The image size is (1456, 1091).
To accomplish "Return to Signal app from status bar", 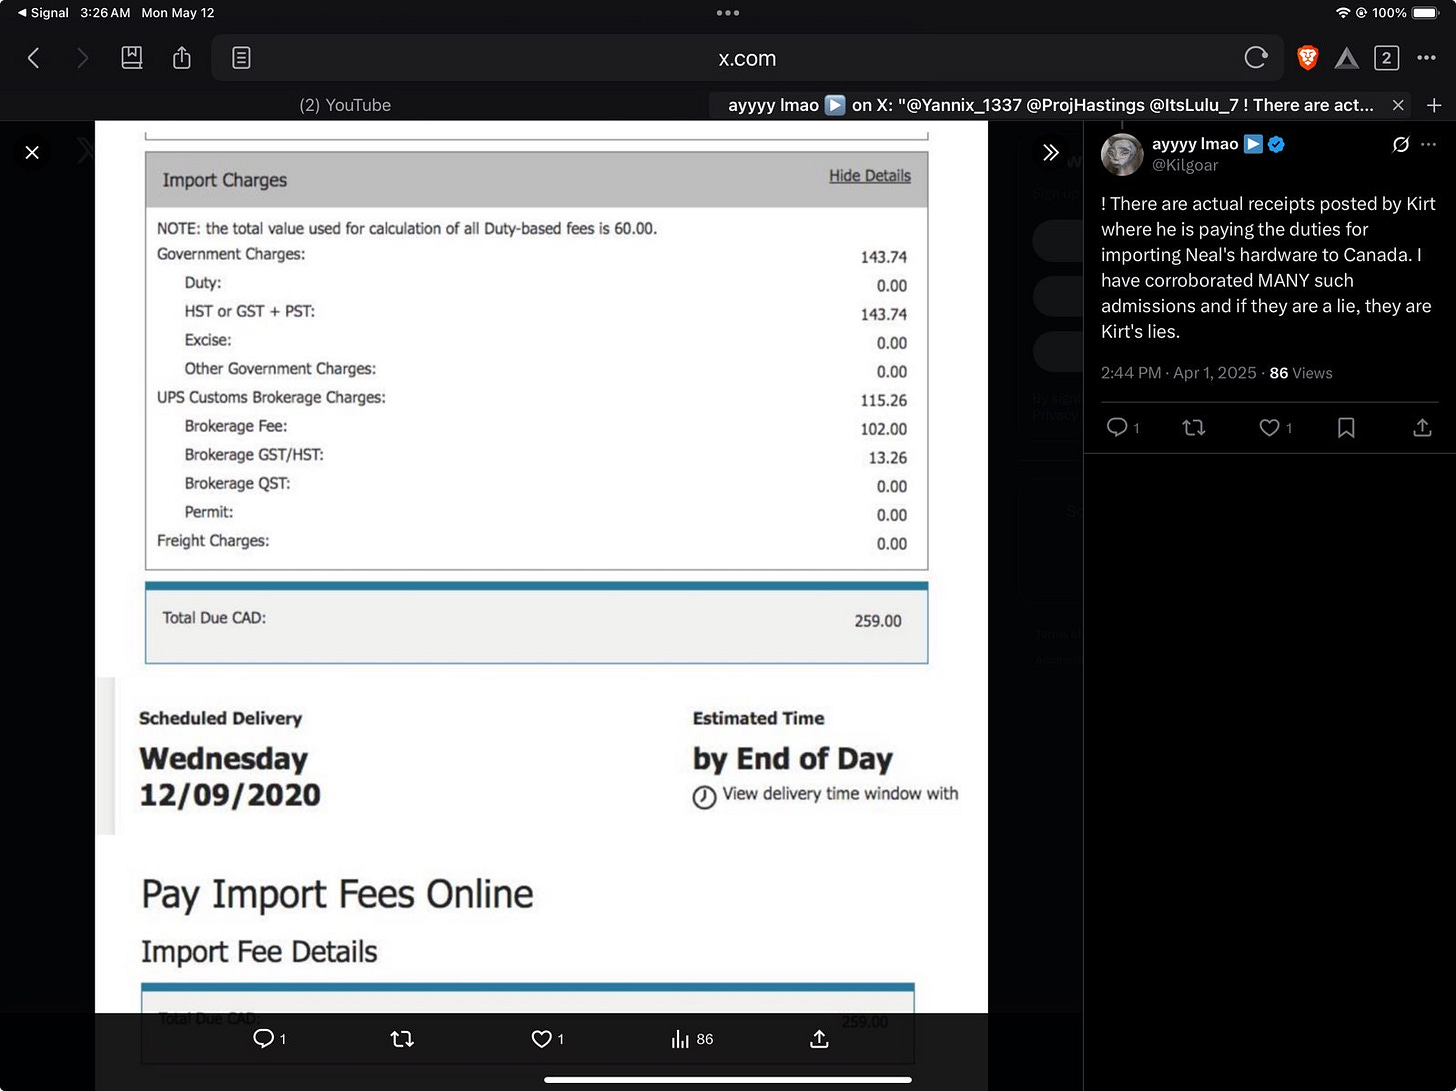I will [x=43, y=13].
